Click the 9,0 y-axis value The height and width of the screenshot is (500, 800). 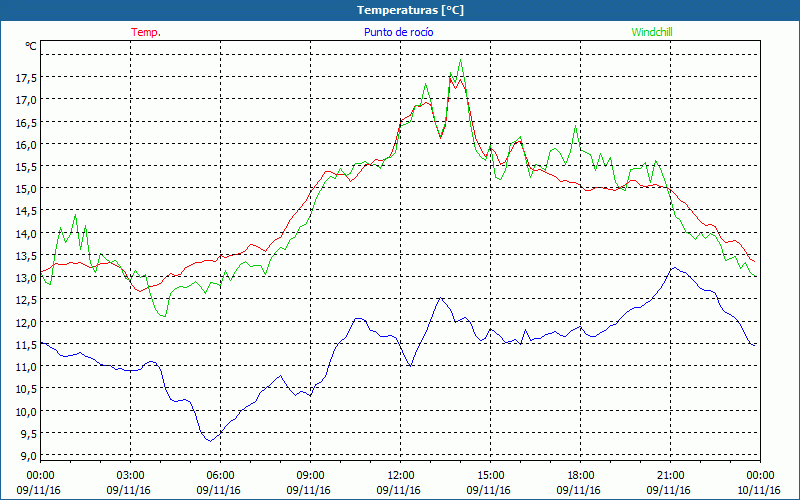pyautogui.click(x=29, y=456)
